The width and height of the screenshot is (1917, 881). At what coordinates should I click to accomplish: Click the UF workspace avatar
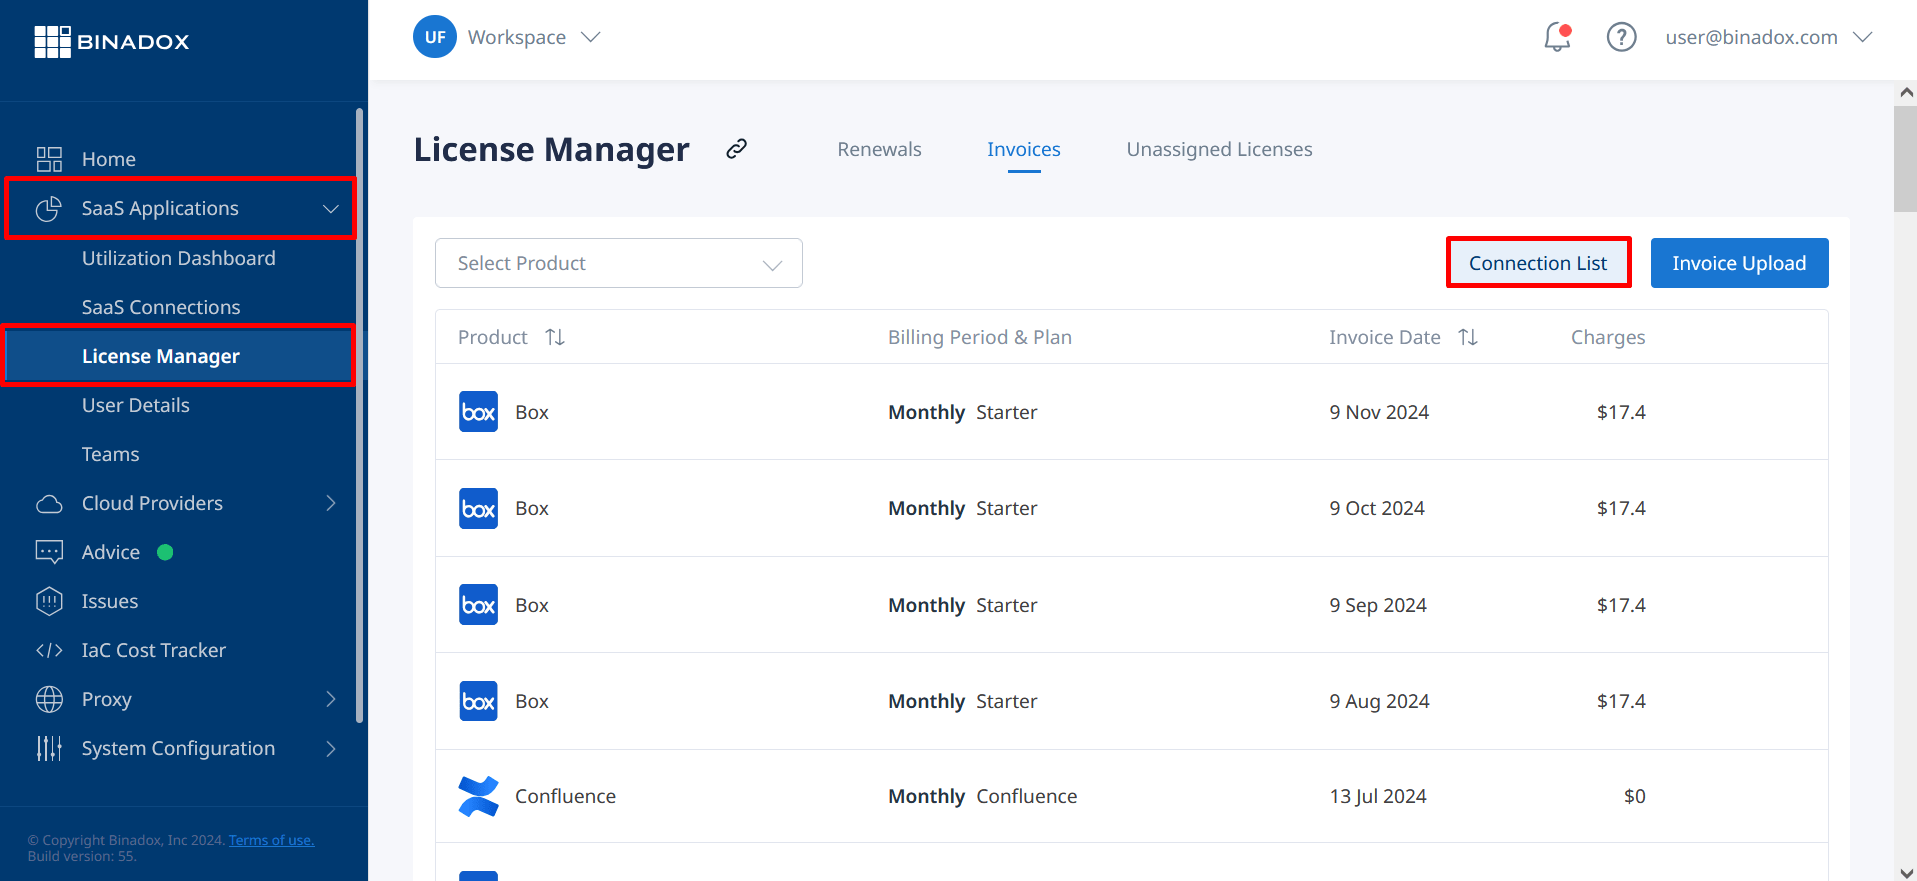tap(435, 37)
